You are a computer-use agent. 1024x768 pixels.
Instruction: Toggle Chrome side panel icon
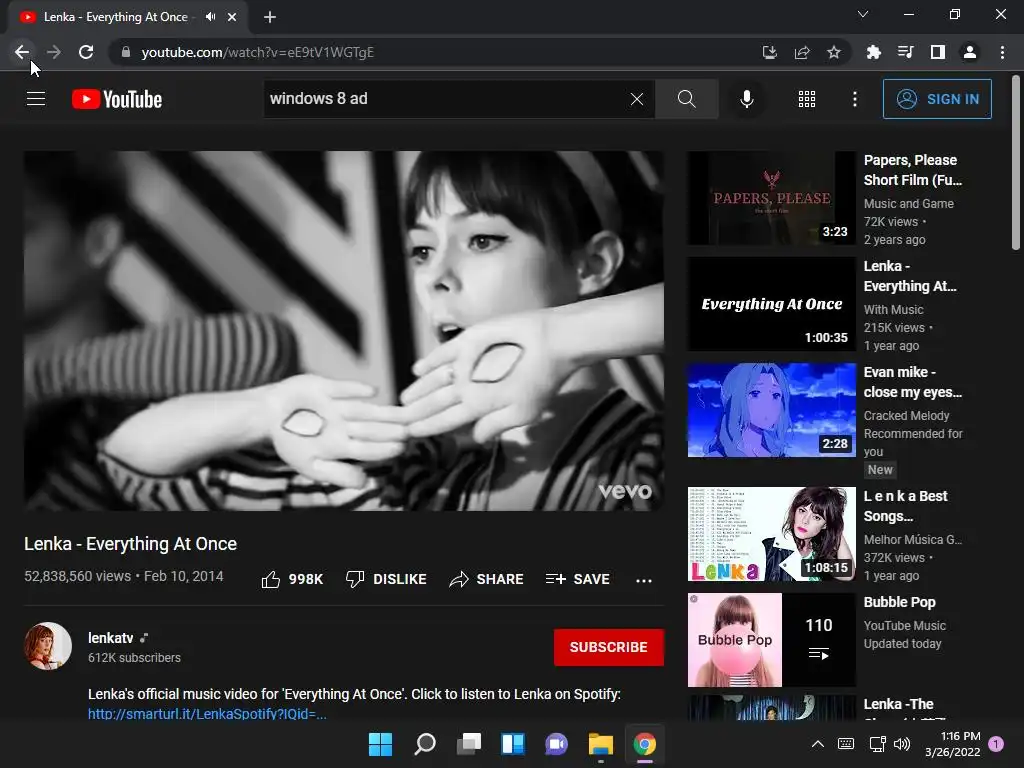(938, 52)
